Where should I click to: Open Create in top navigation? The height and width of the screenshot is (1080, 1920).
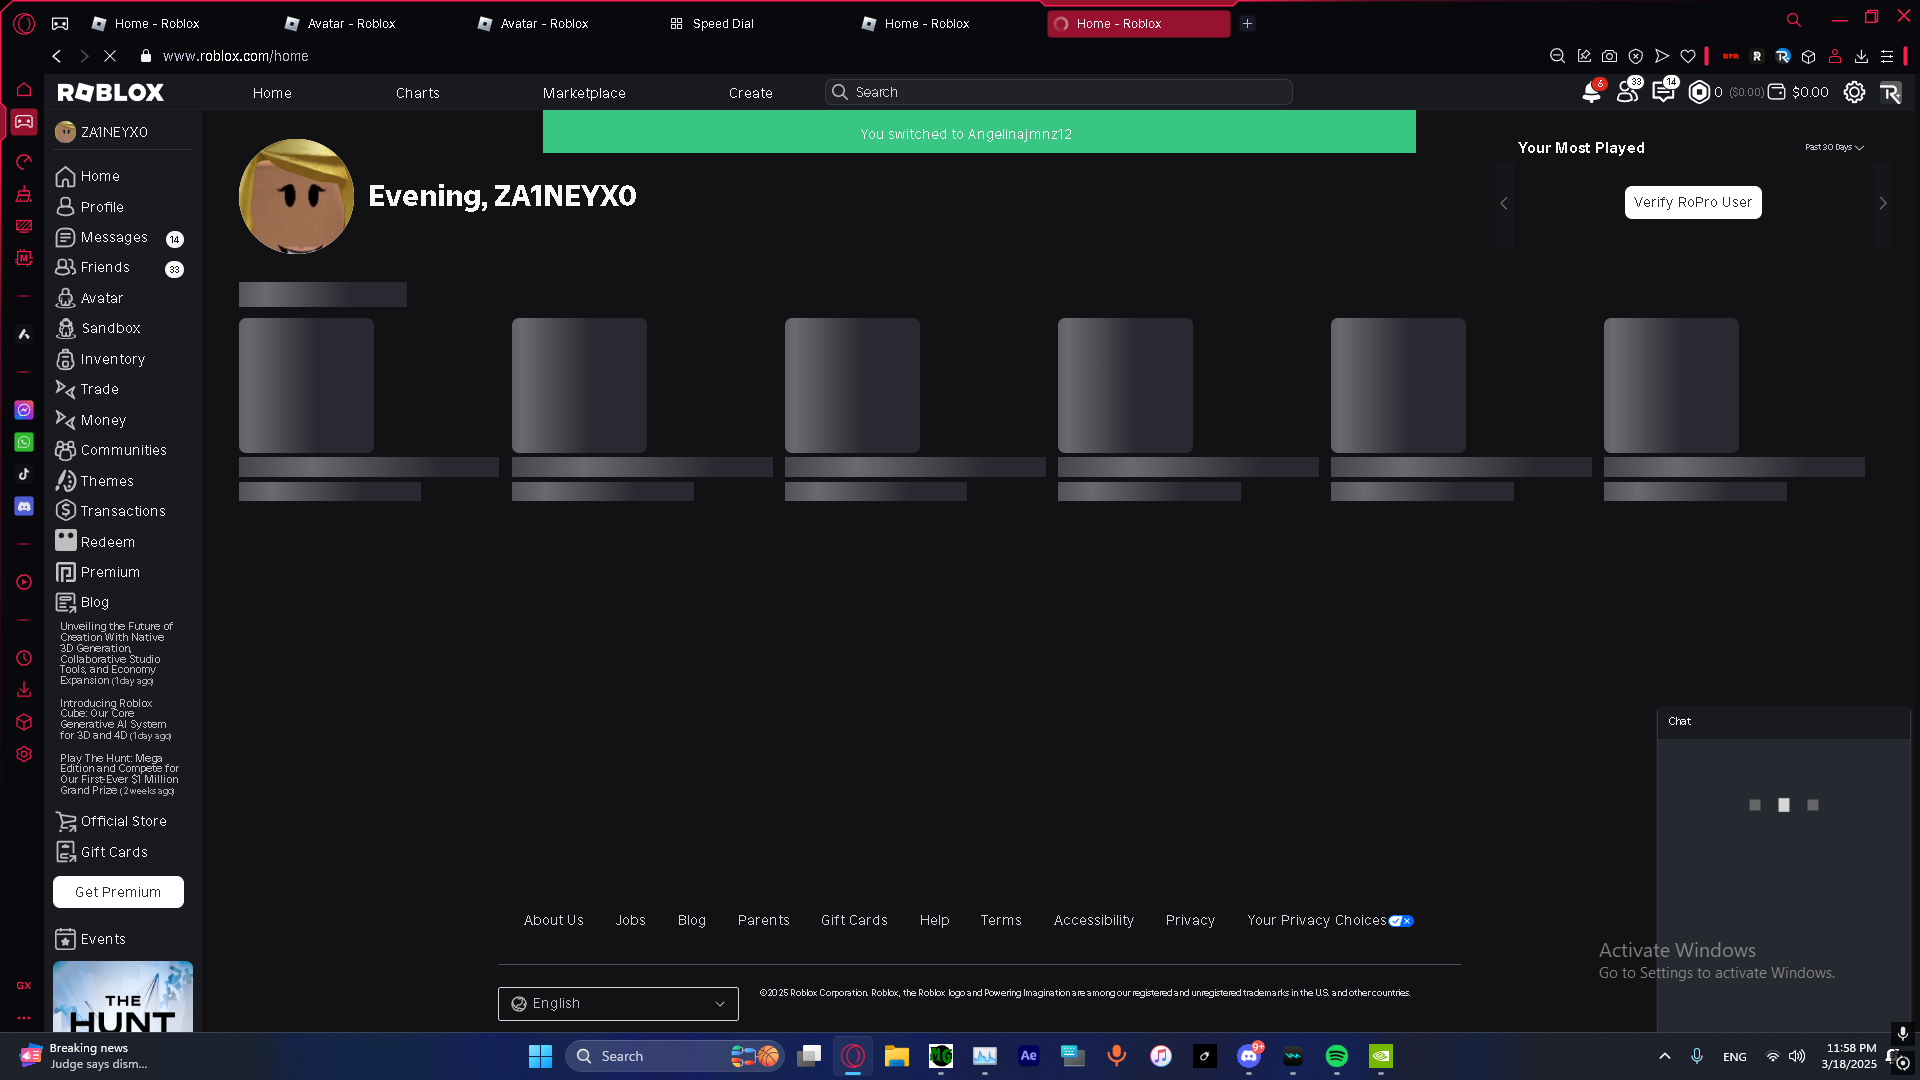[x=750, y=93]
